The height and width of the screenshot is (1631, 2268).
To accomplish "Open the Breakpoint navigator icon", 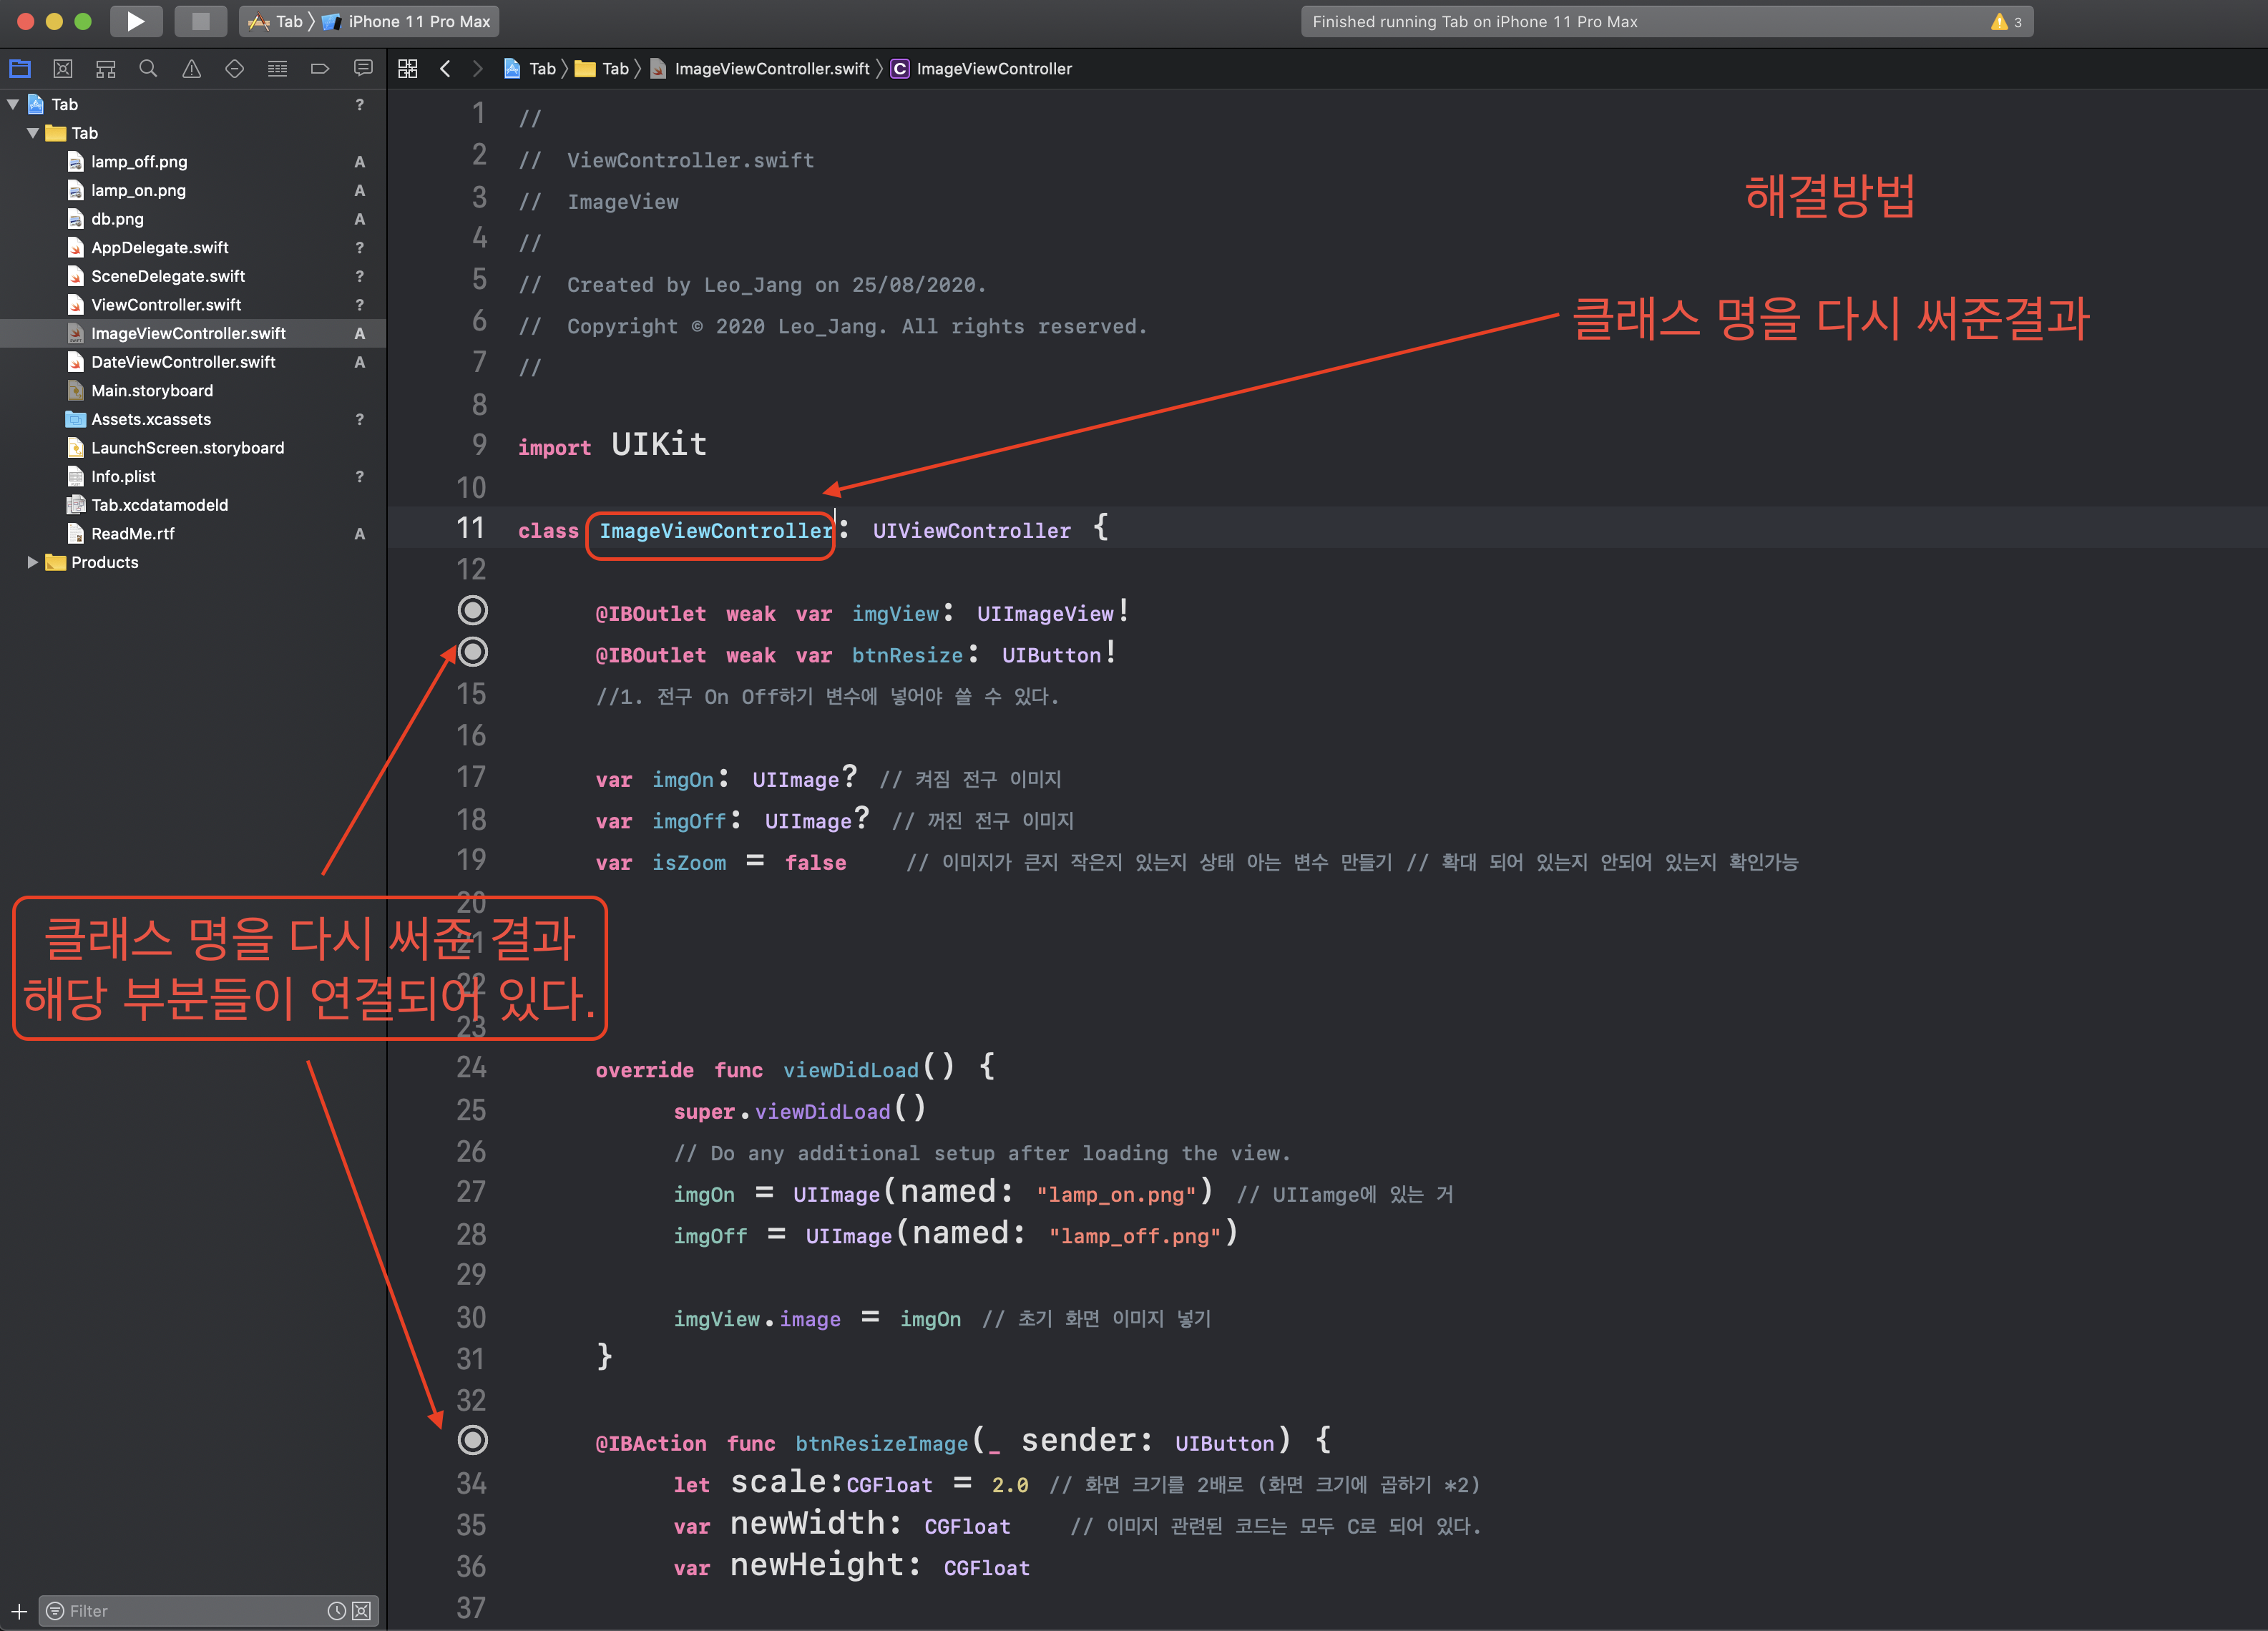I will click(320, 68).
